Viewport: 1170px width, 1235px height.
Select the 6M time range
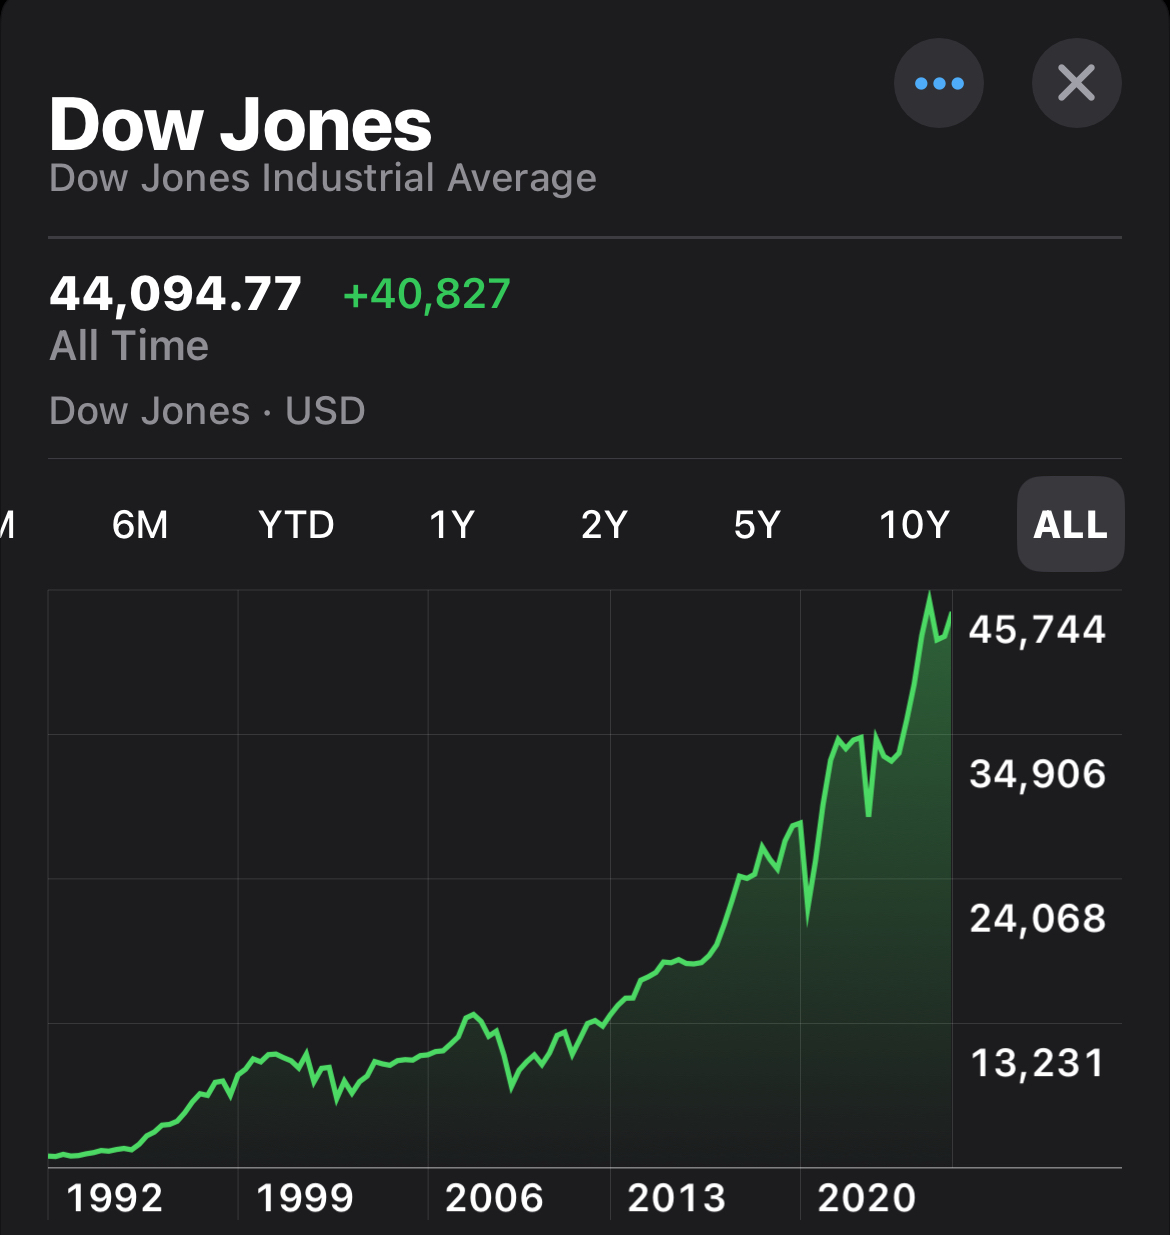coord(140,524)
